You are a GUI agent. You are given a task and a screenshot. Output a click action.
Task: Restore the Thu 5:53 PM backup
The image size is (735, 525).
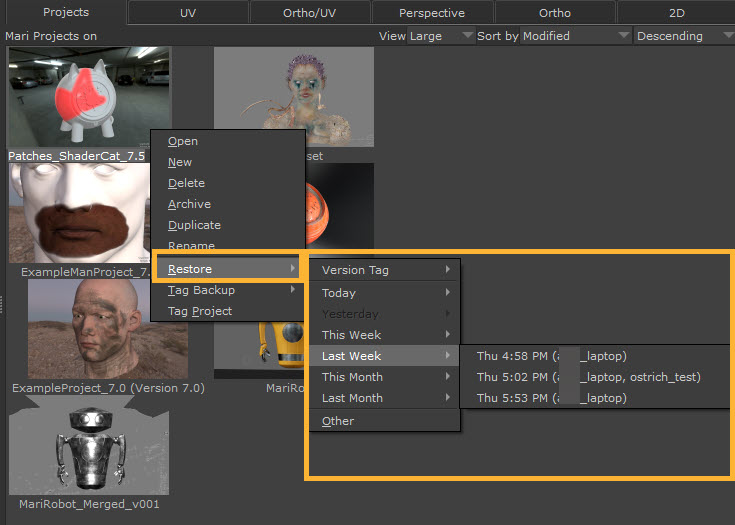[551, 398]
